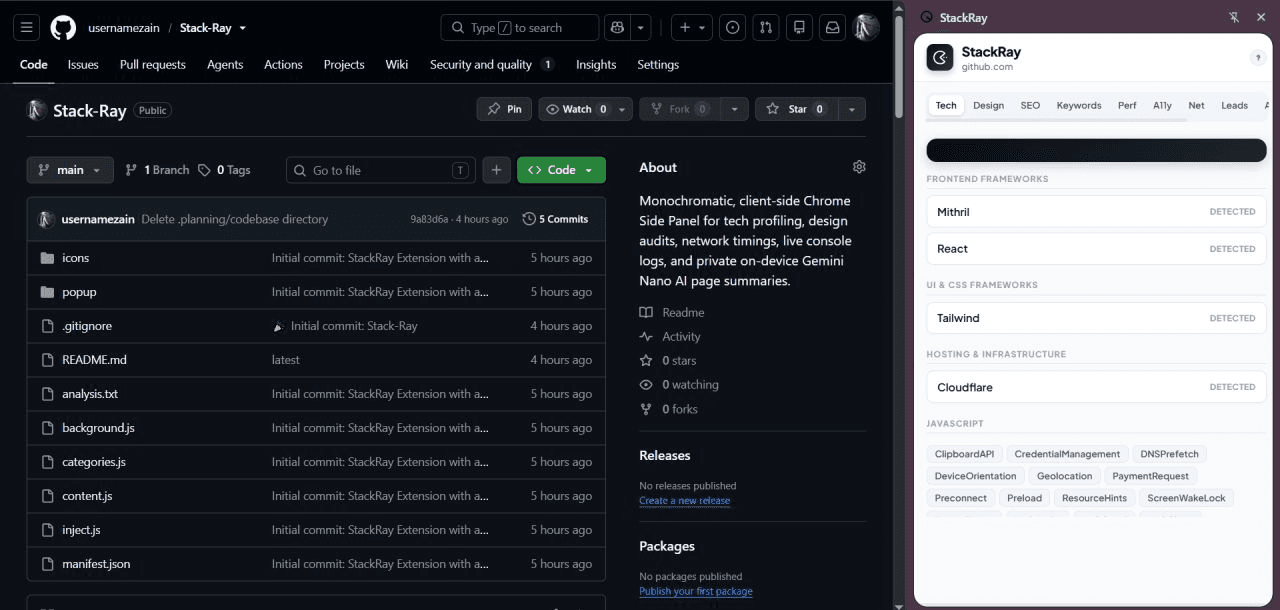Open the Copilot chat icon in header
This screenshot has height=610, width=1280.
point(617,28)
